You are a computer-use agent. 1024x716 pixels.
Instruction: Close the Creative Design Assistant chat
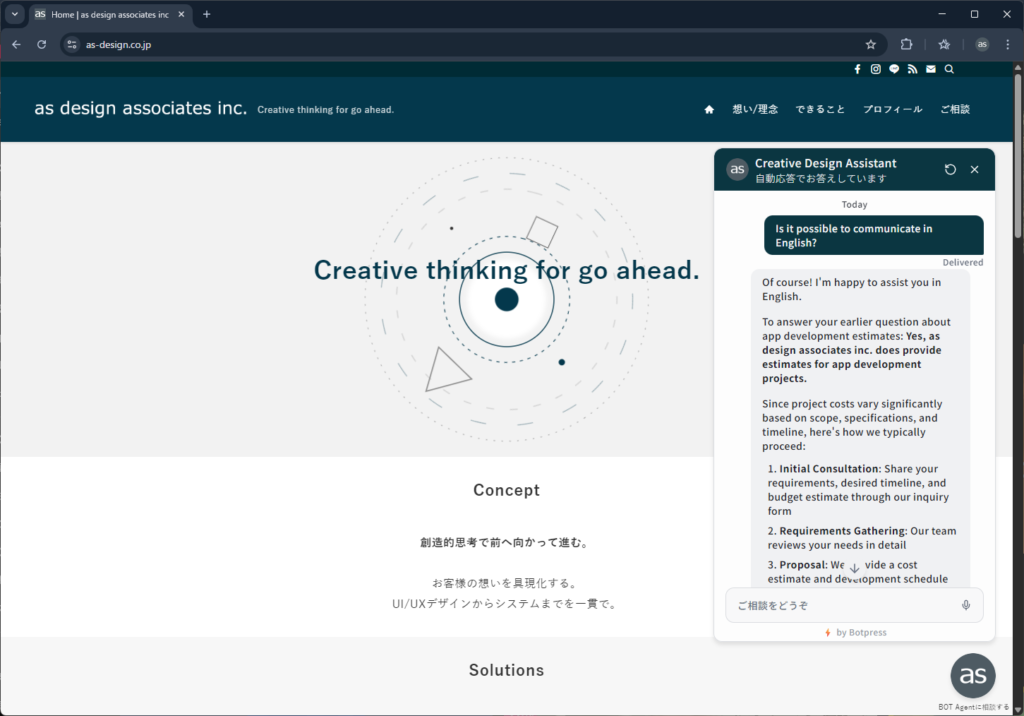pyautogui.click(x=974, y=170)
